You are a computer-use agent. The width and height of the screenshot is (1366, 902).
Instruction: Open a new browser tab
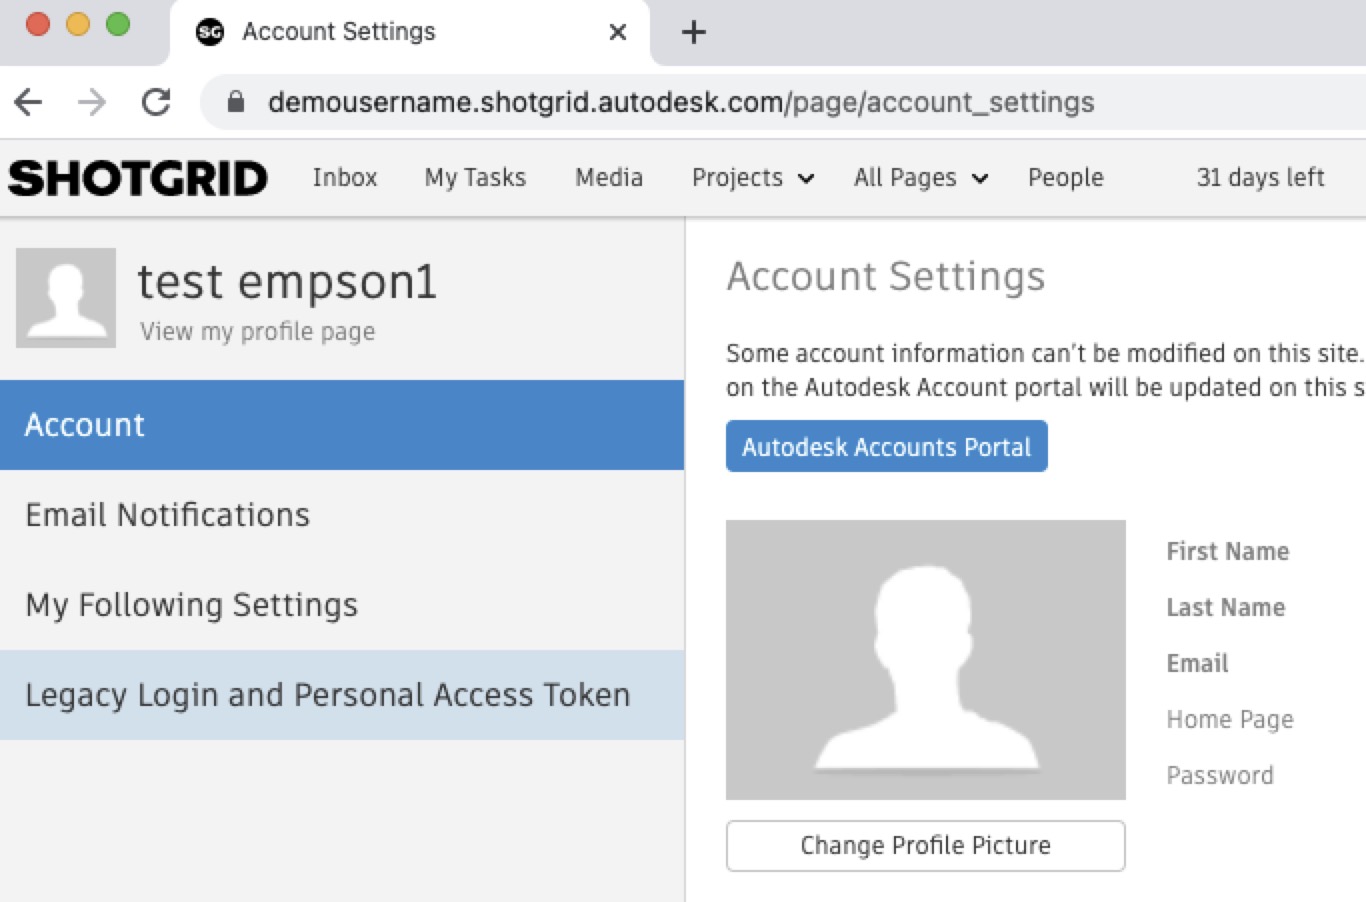point(693,32)
